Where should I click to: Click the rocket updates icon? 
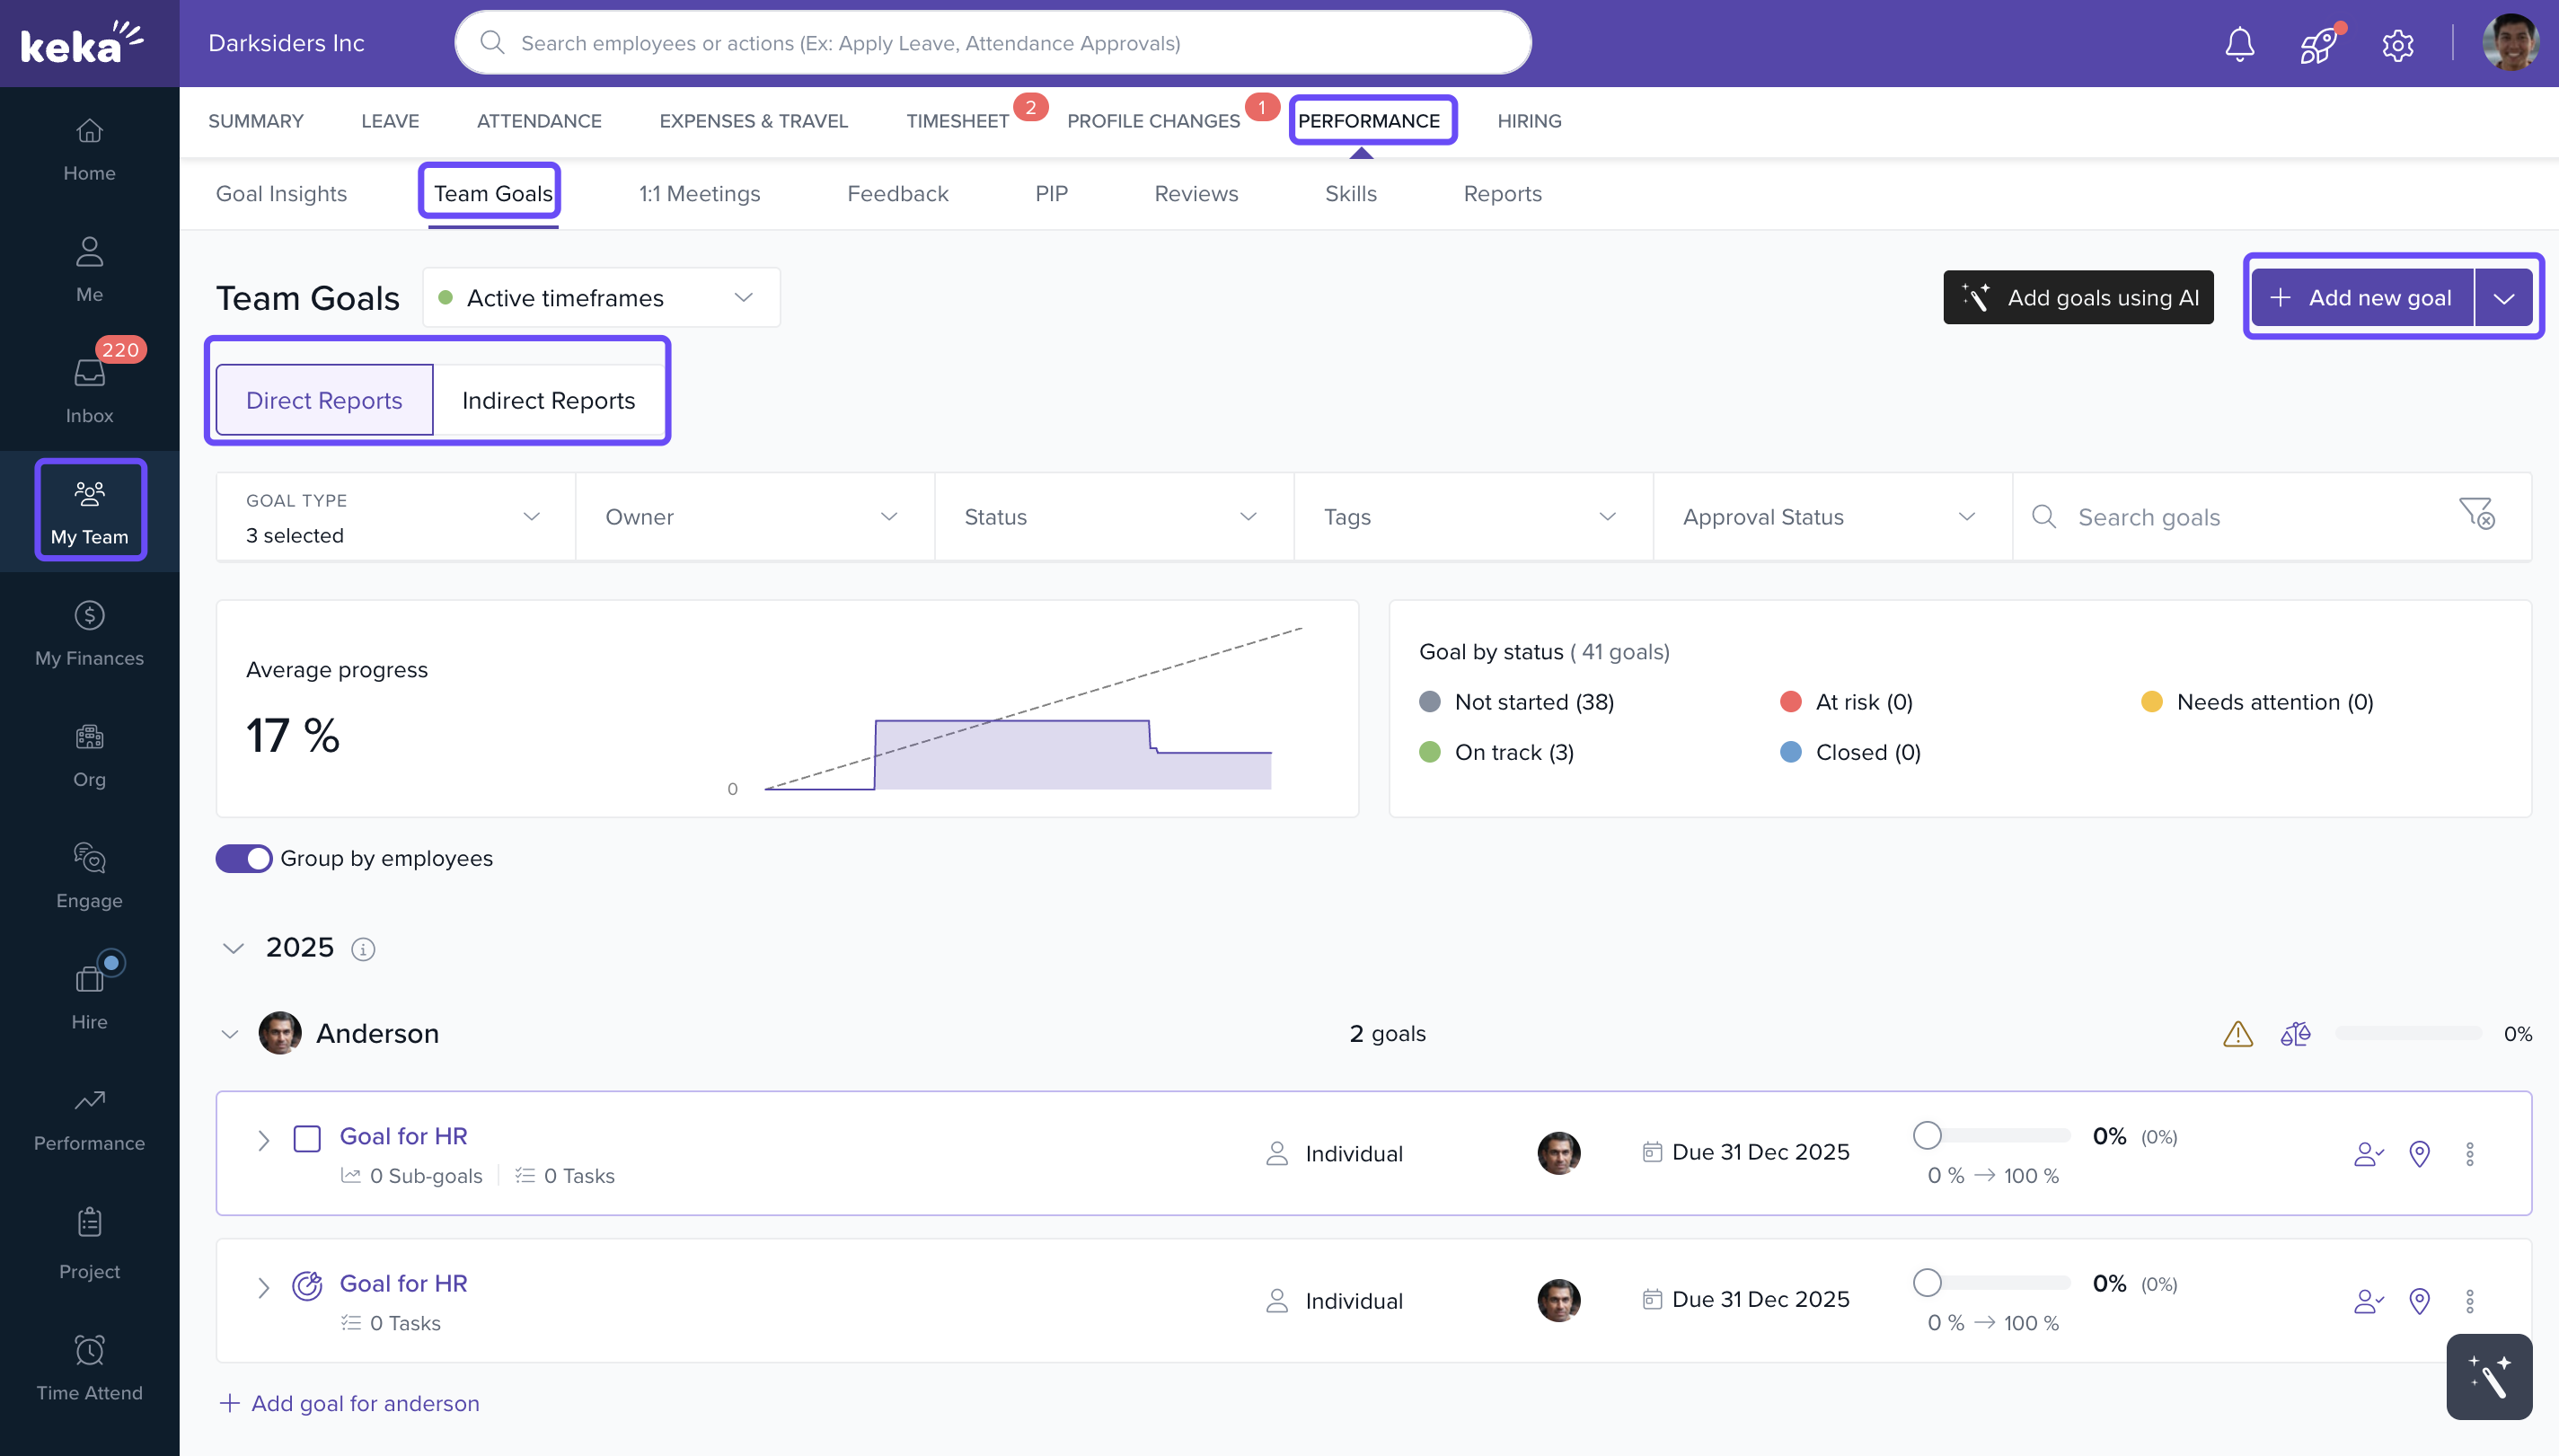[2317, 44]
